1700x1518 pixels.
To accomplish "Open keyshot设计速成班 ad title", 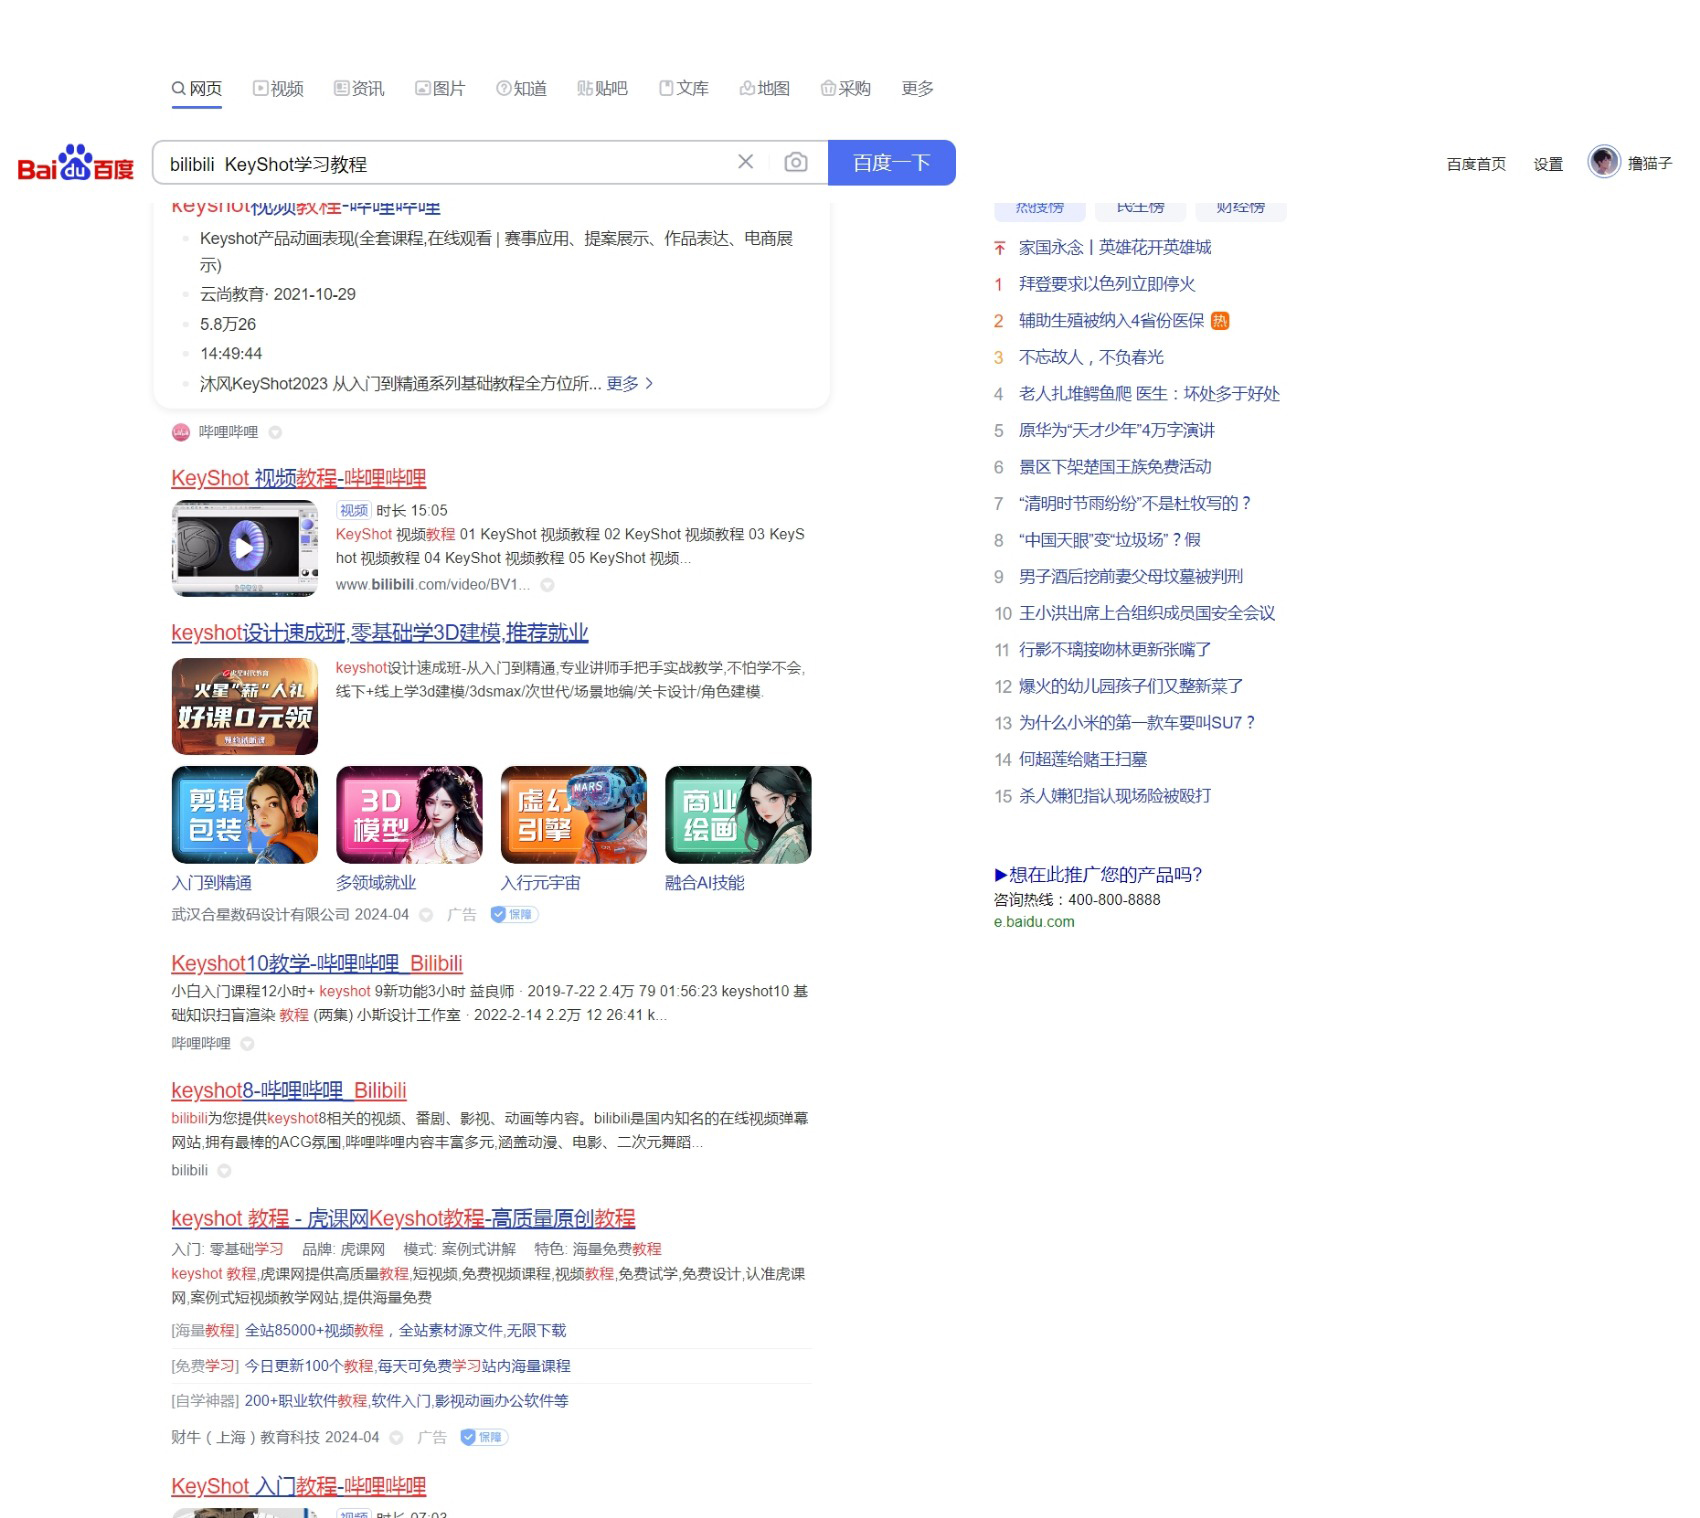I will coord(380,633).
